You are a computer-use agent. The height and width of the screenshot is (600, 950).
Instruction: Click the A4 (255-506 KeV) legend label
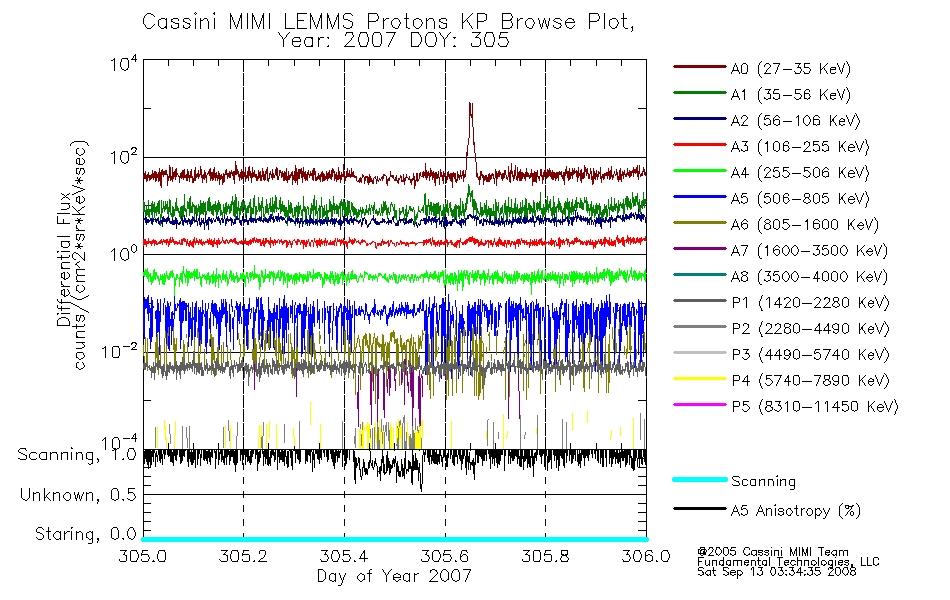coord(800,173)
